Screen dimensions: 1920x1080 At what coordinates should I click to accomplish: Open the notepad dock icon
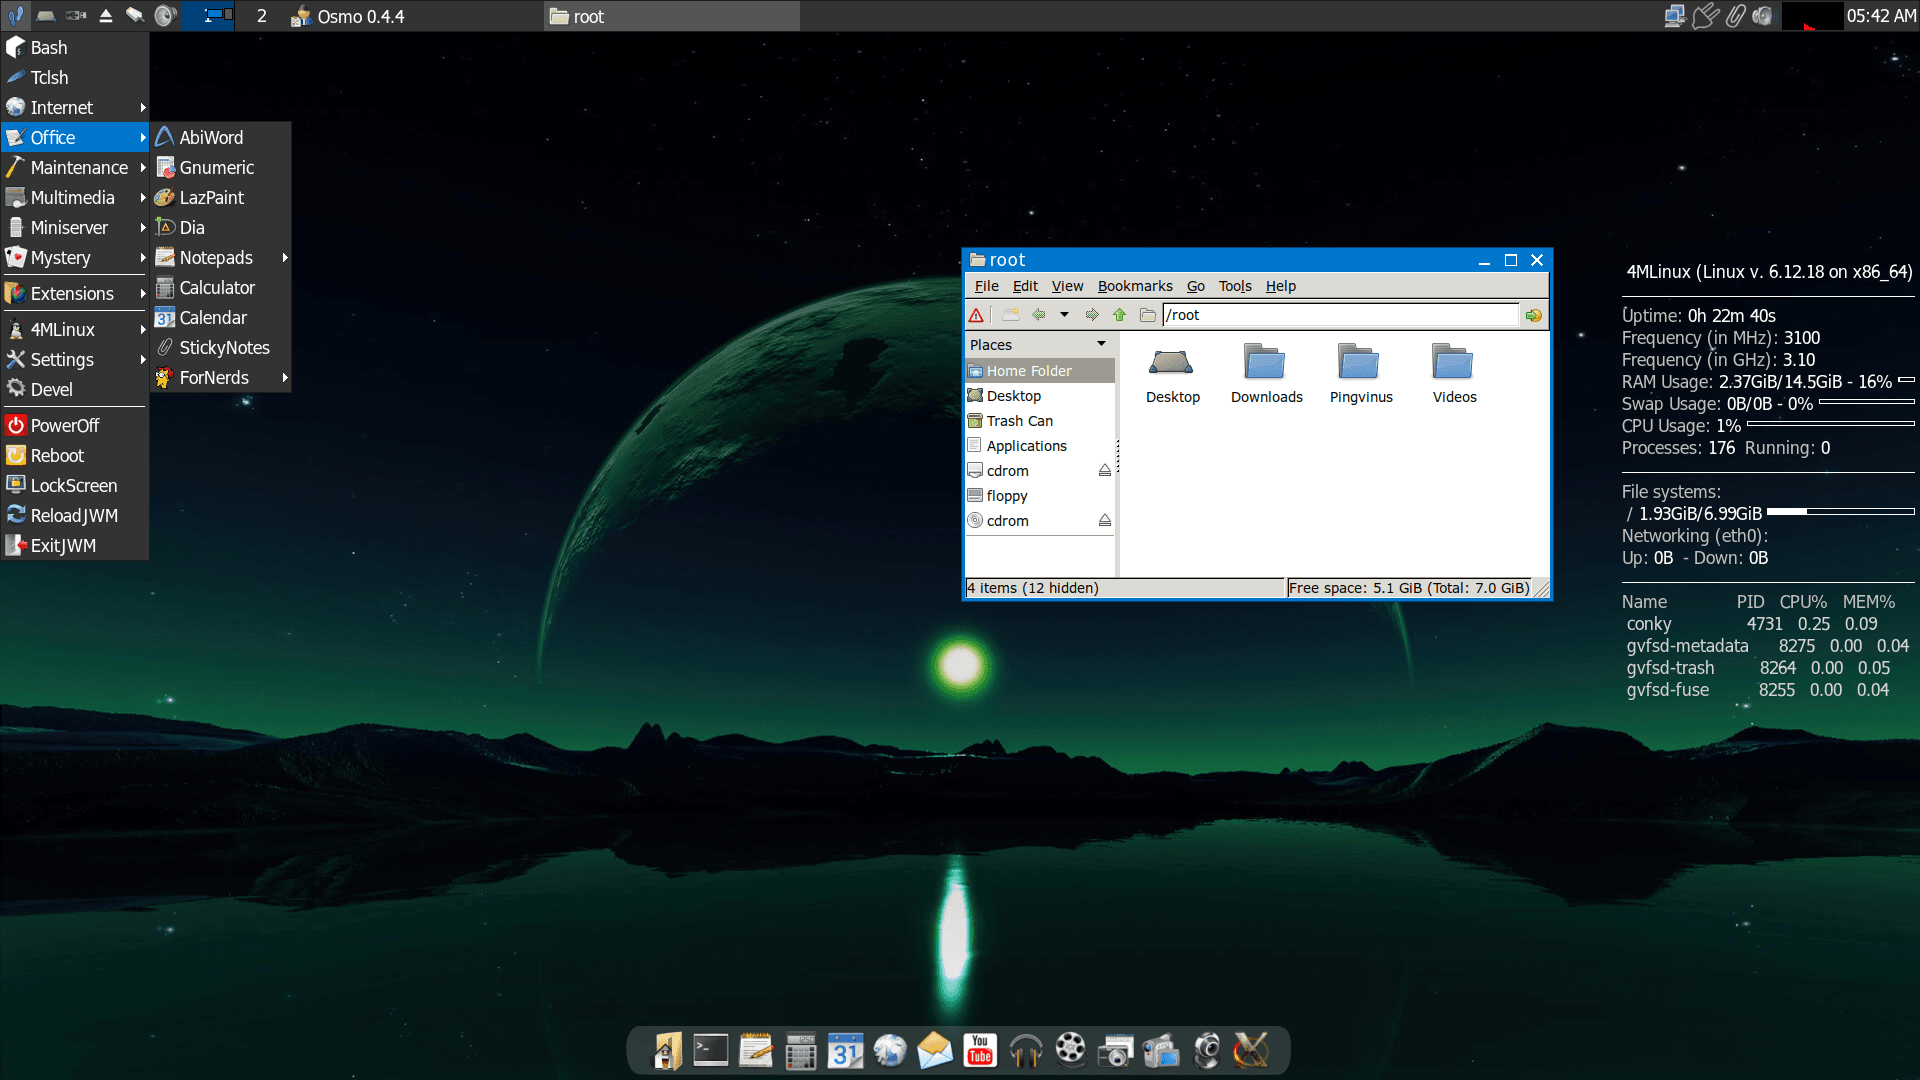point(756,1051)
